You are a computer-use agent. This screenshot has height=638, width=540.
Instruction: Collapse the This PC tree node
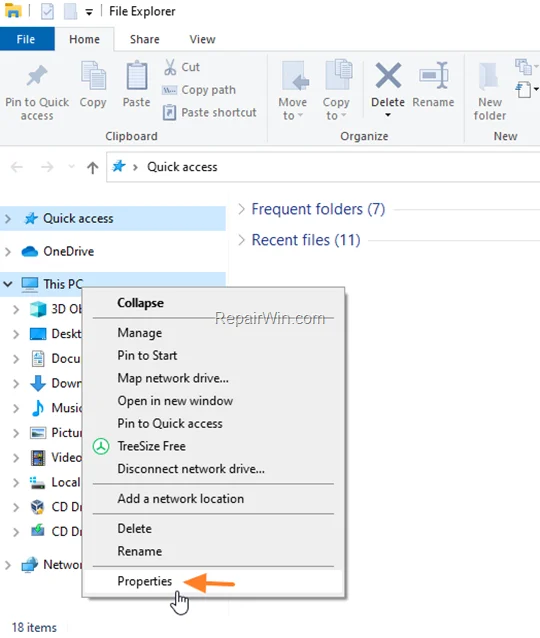click(8, 284)
